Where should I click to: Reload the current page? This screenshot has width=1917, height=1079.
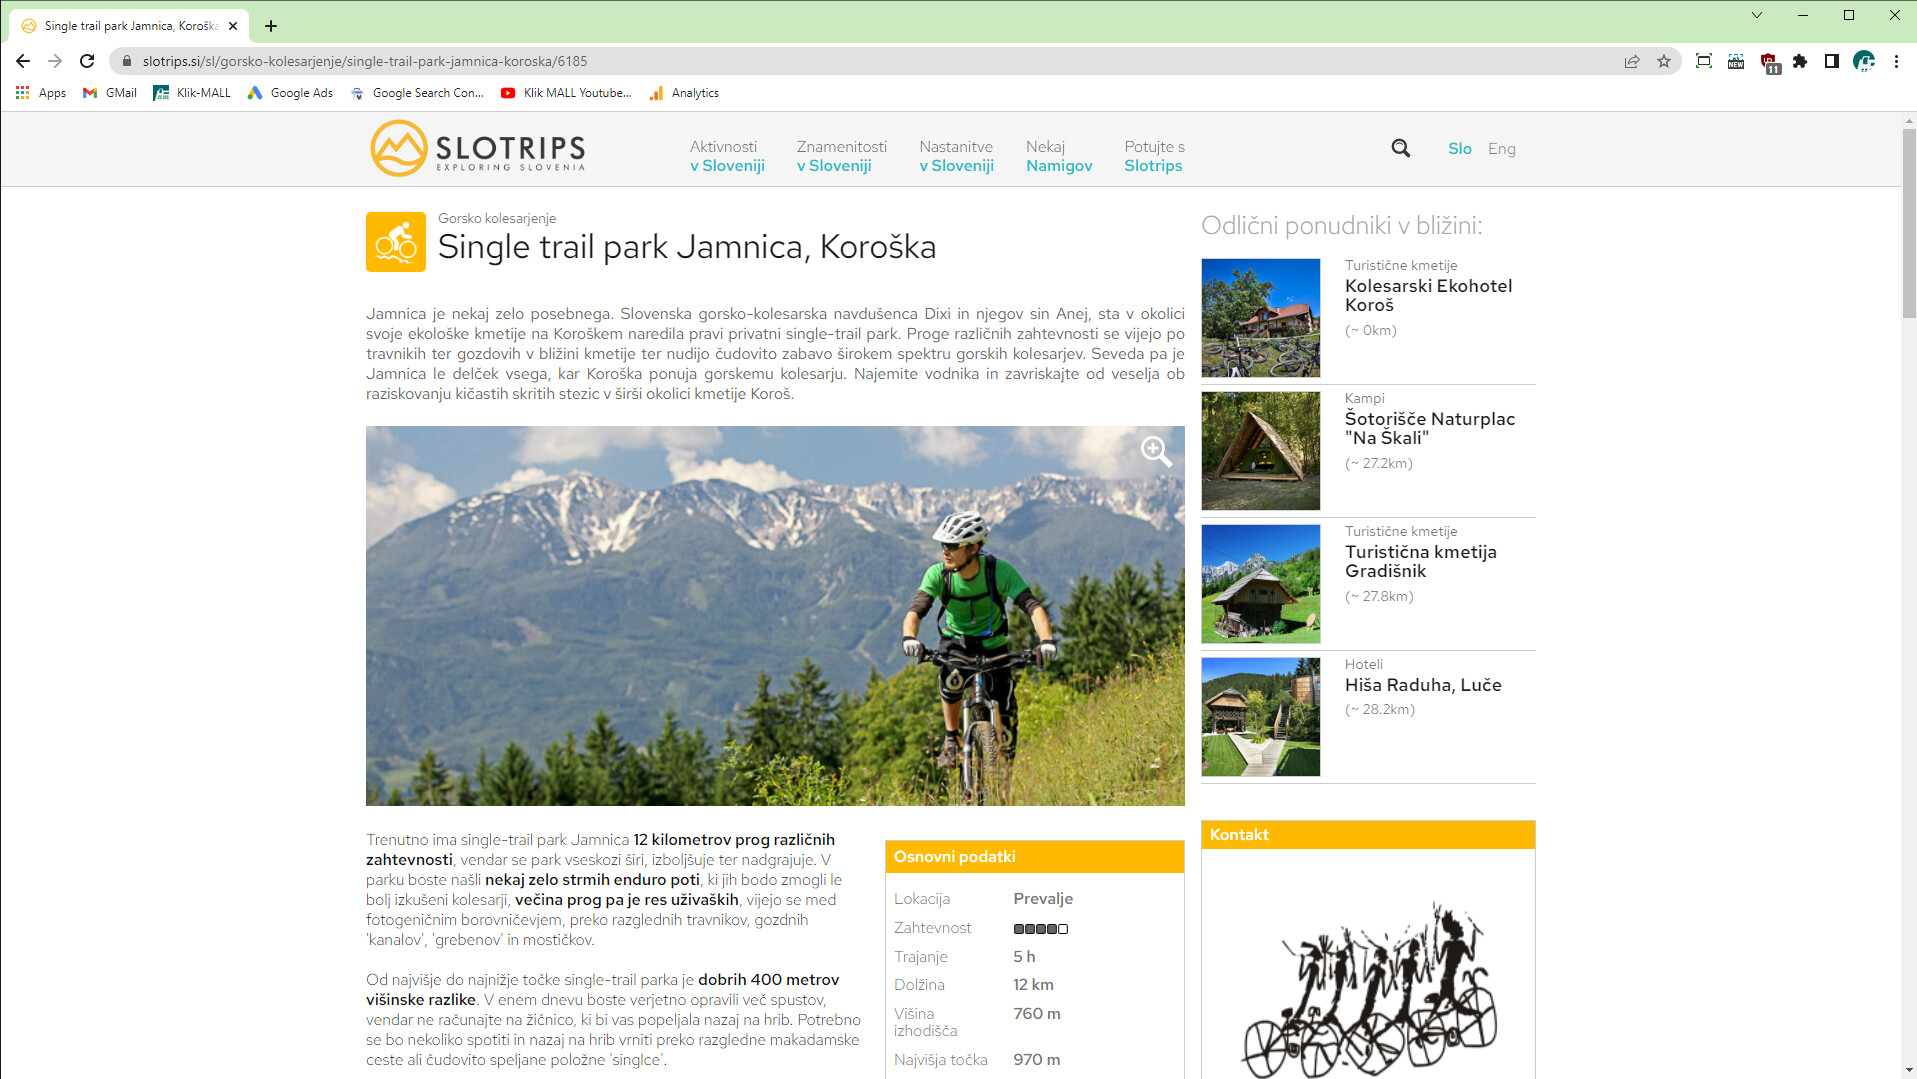pos(87,61)
